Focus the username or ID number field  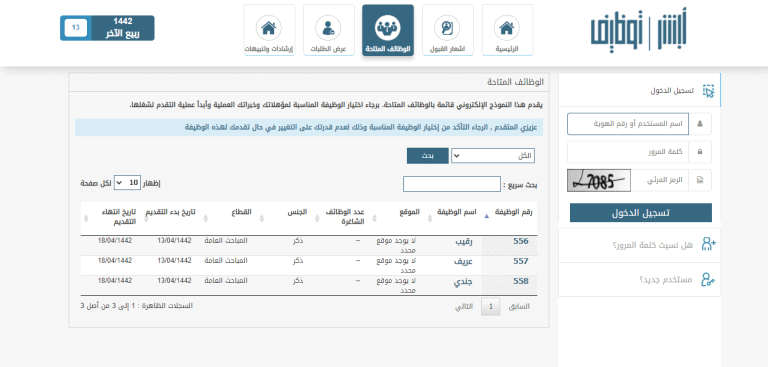[x=628, y=124]
